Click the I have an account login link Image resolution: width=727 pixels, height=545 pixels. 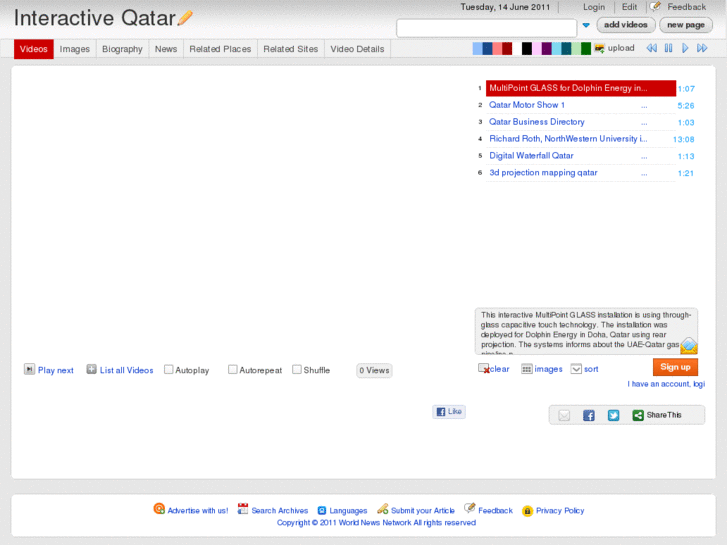(x=666, y=384)
